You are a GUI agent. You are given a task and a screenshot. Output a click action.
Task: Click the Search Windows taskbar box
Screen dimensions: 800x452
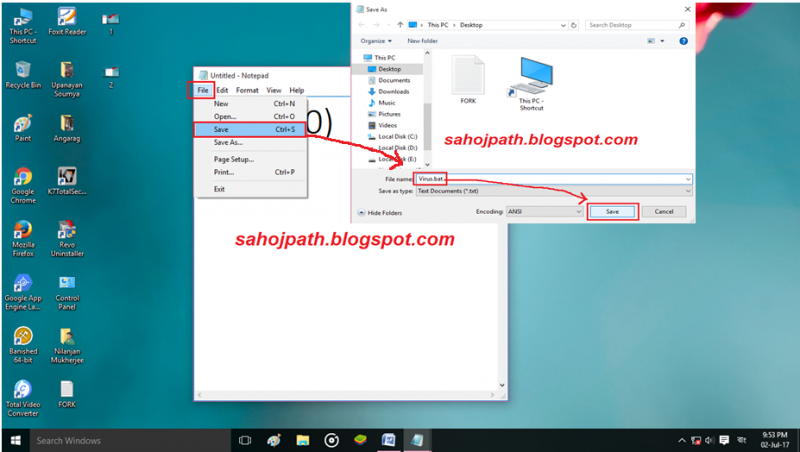[130, 440]
